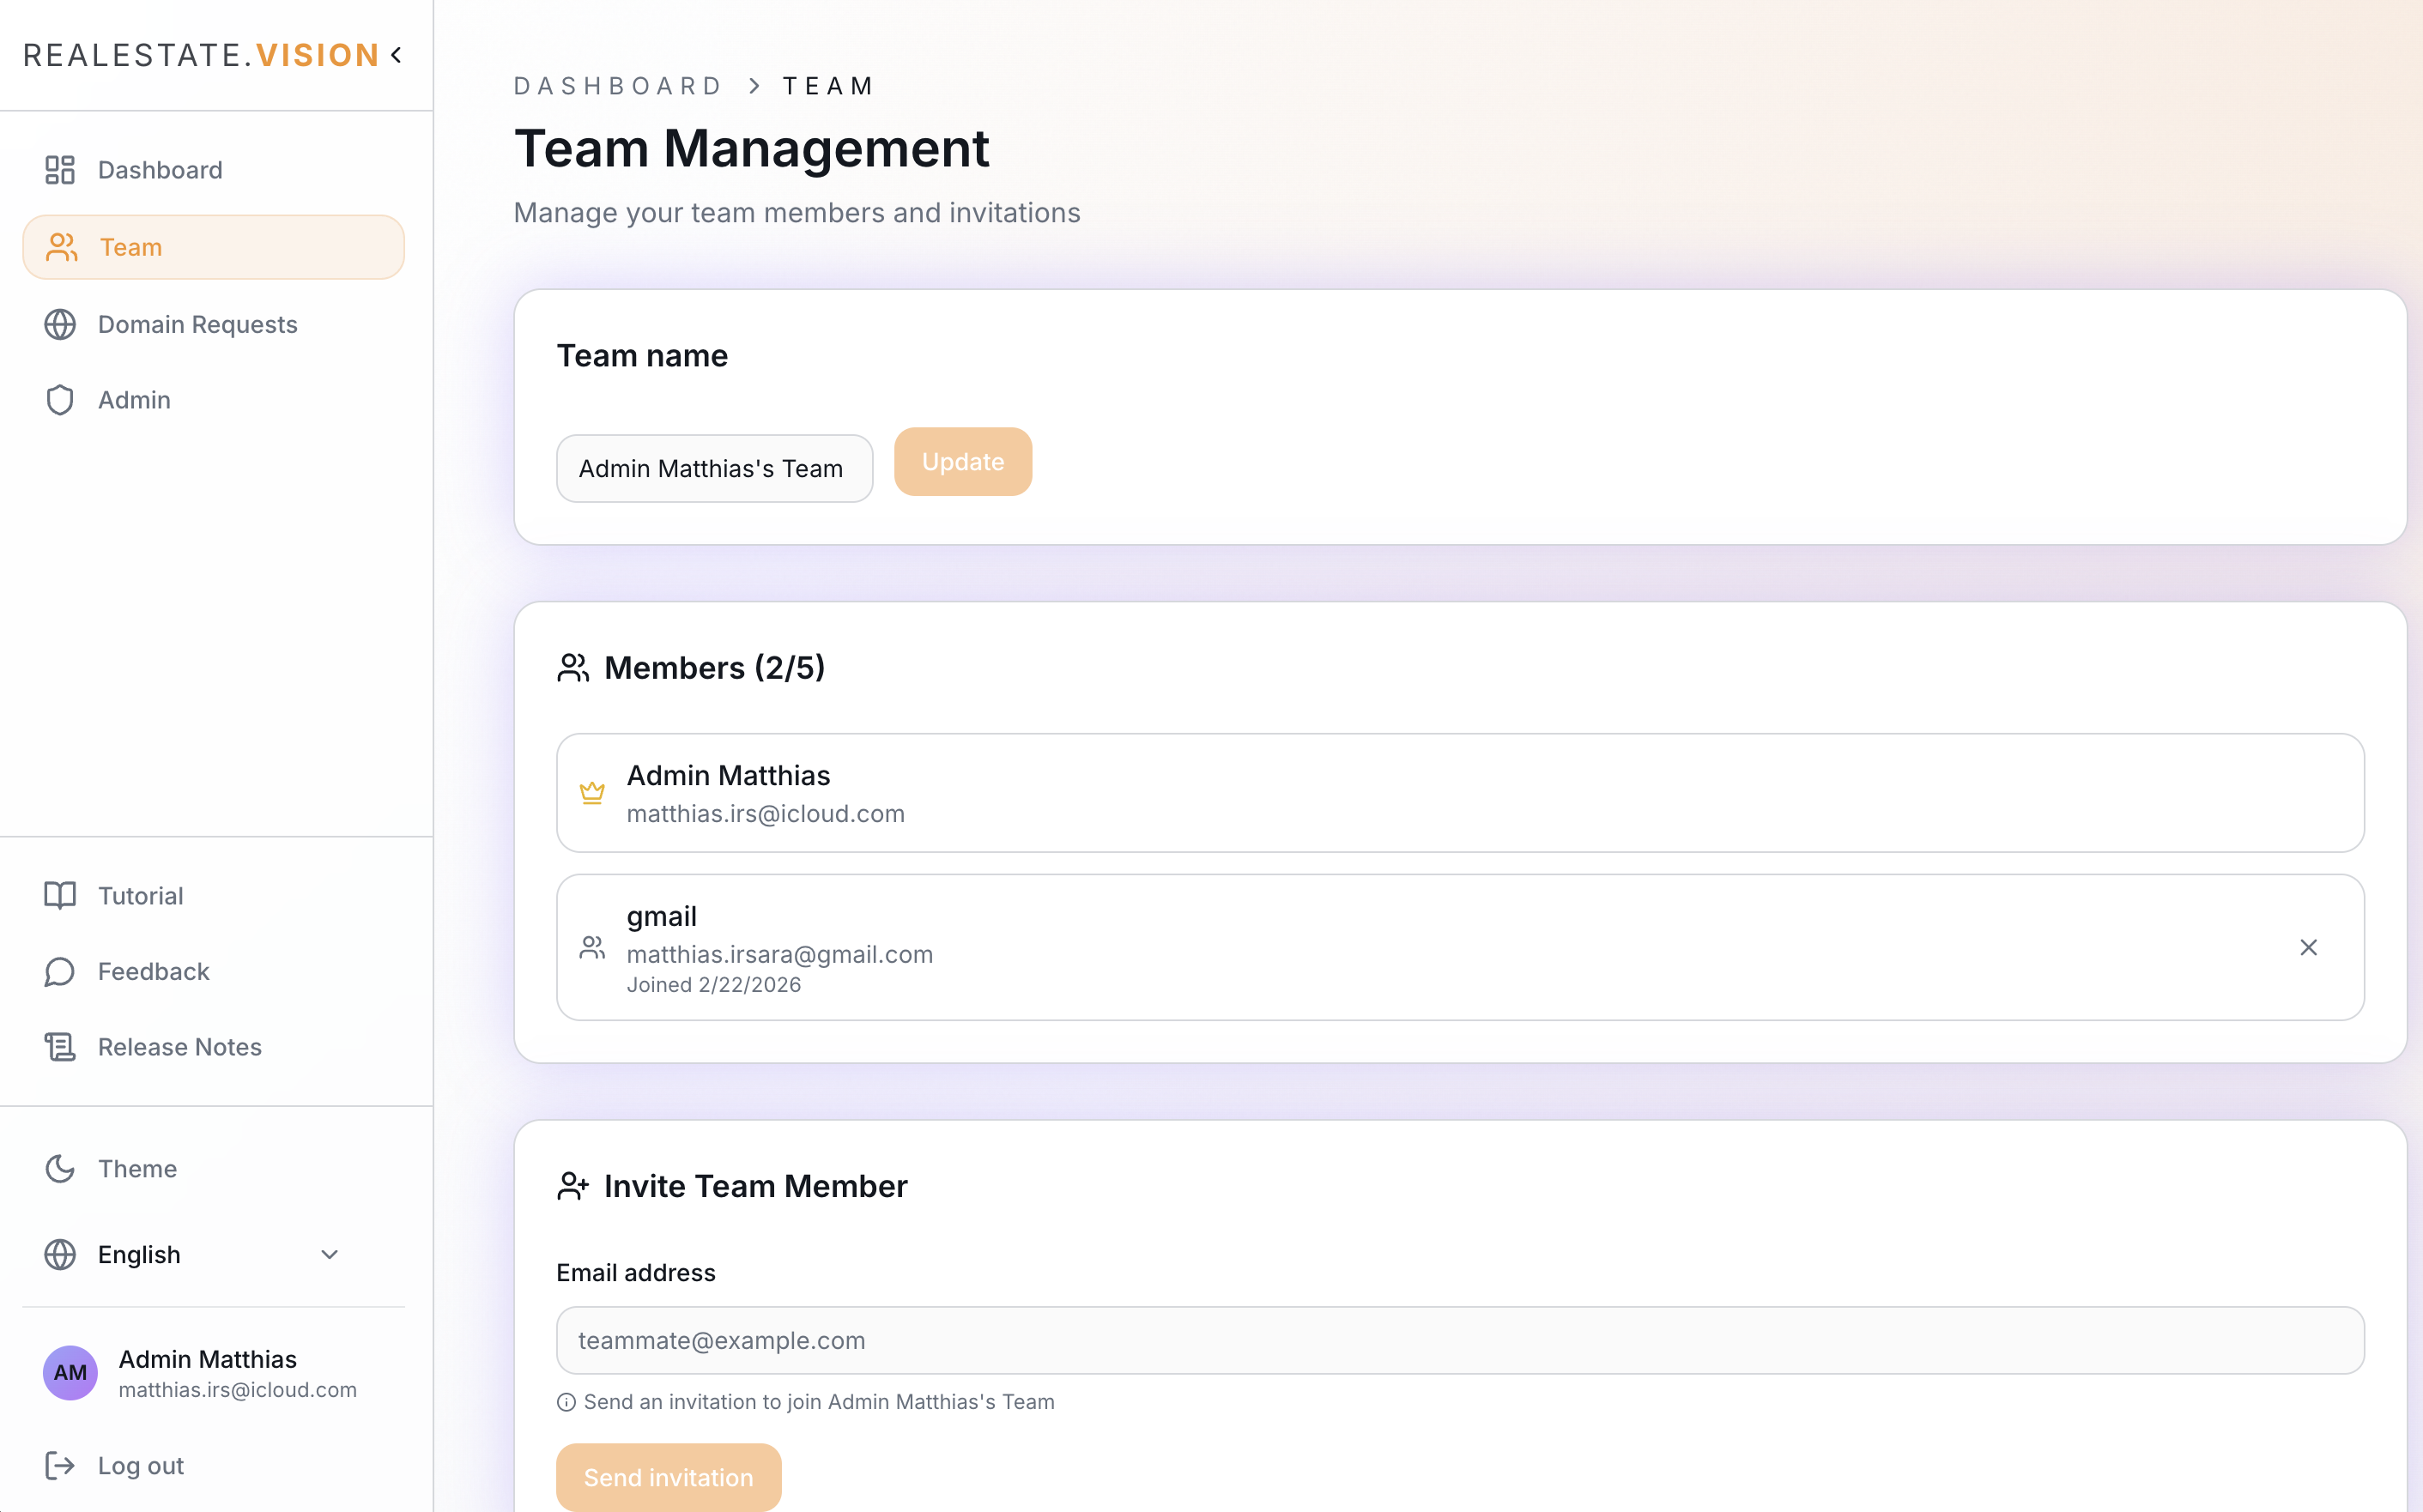Click the Feedback speech bubble icon

tap(60, 971)
